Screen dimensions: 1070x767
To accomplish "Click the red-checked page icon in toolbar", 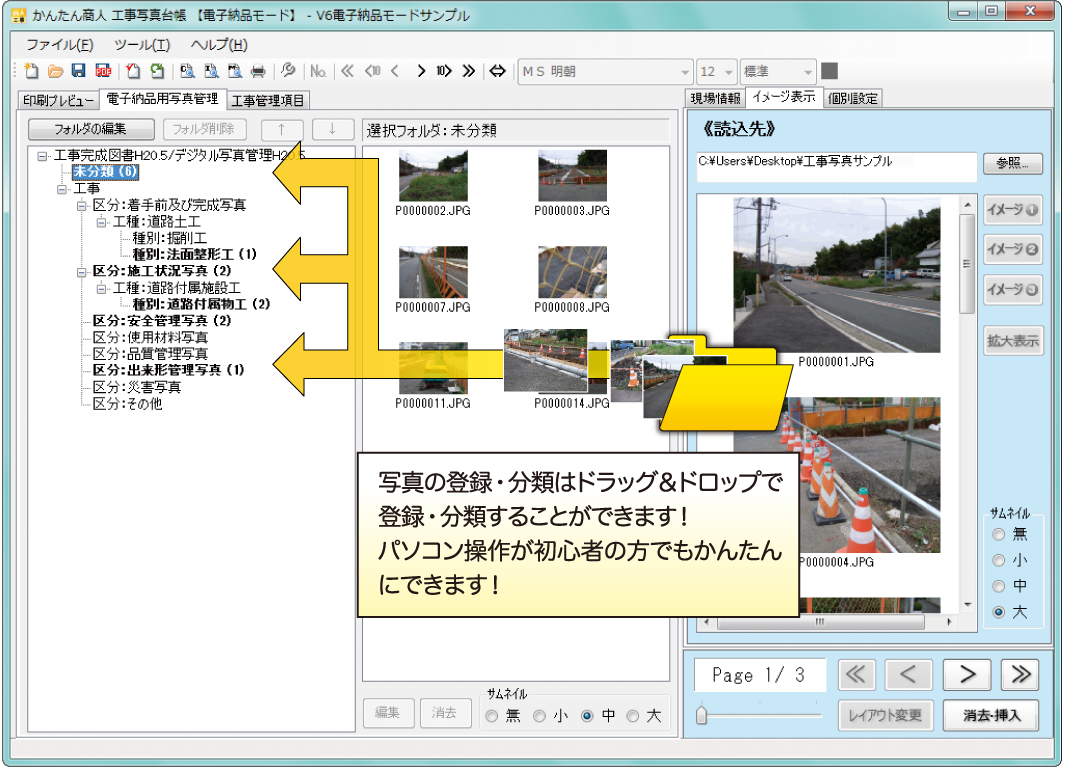I will 134,71.
